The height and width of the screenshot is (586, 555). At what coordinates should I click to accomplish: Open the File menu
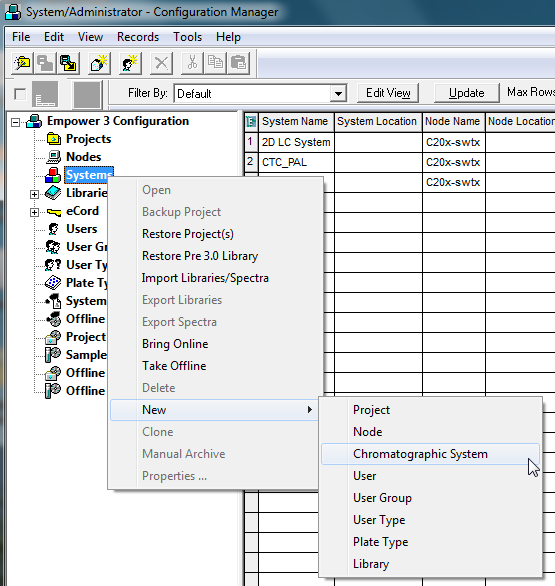[x=21, y=37]
